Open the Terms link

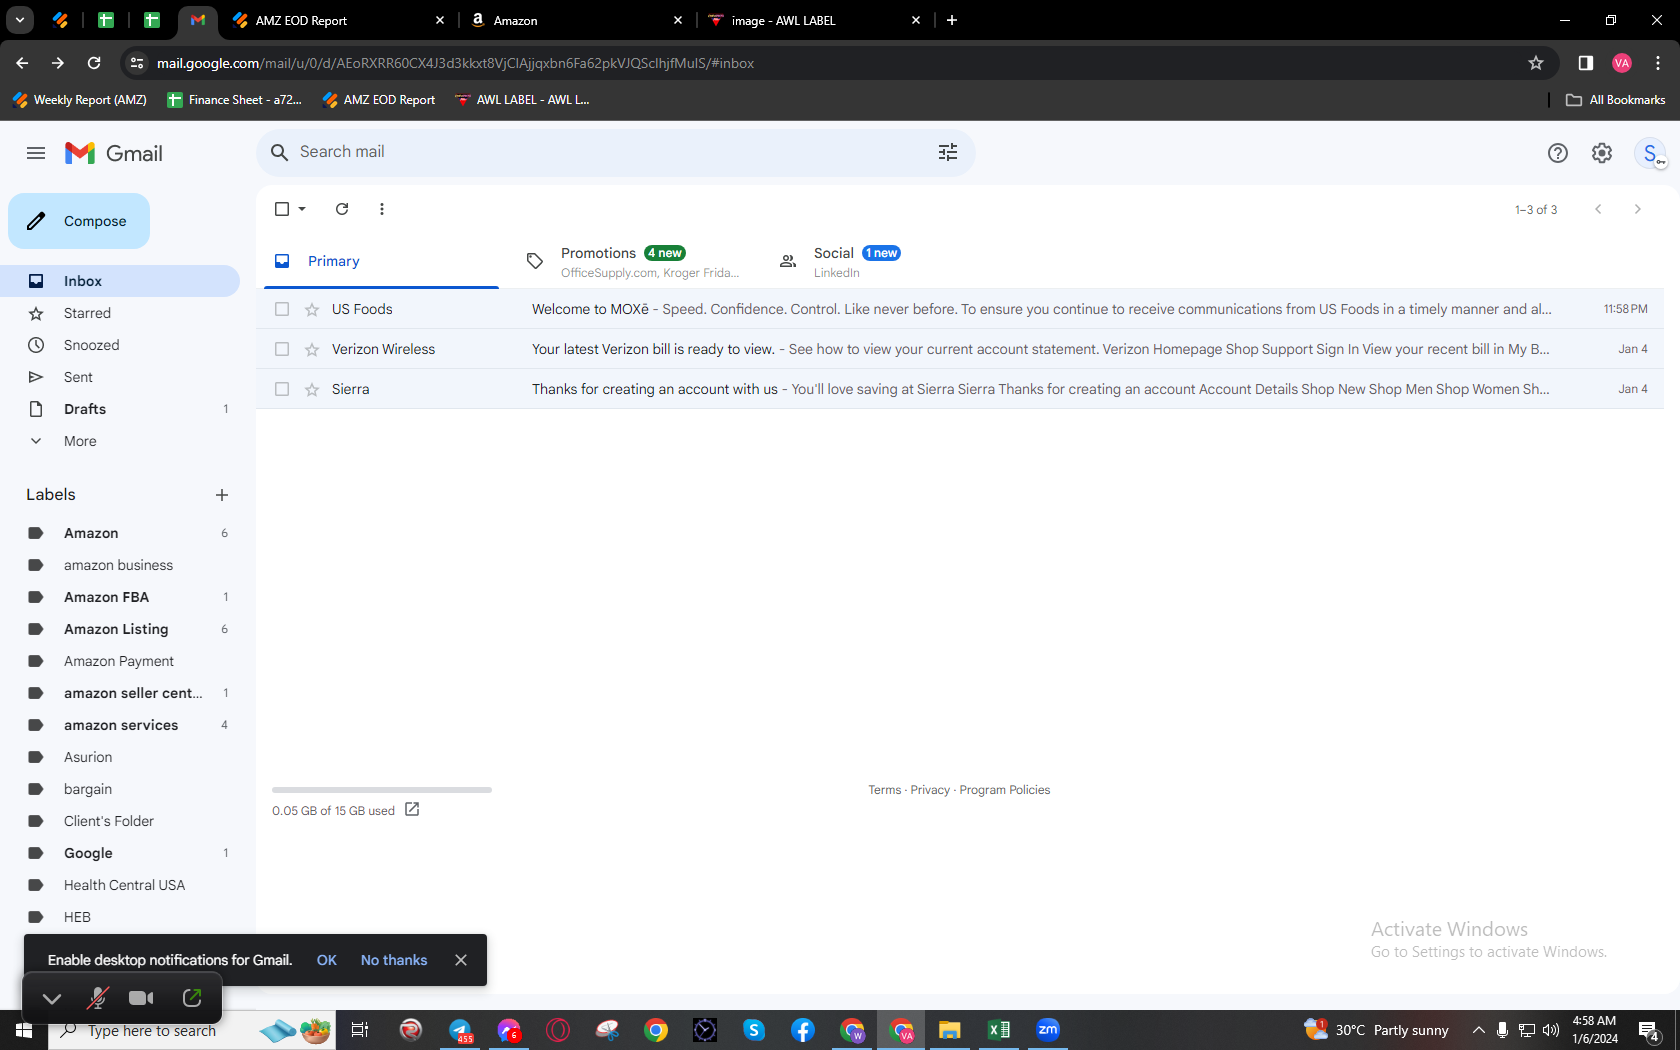tap(885, 790)
